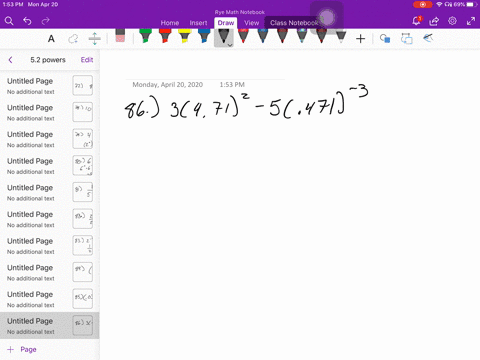Open the Ink to Math tool
Viewport: 480px width, 360px height.
coord(428,38)
